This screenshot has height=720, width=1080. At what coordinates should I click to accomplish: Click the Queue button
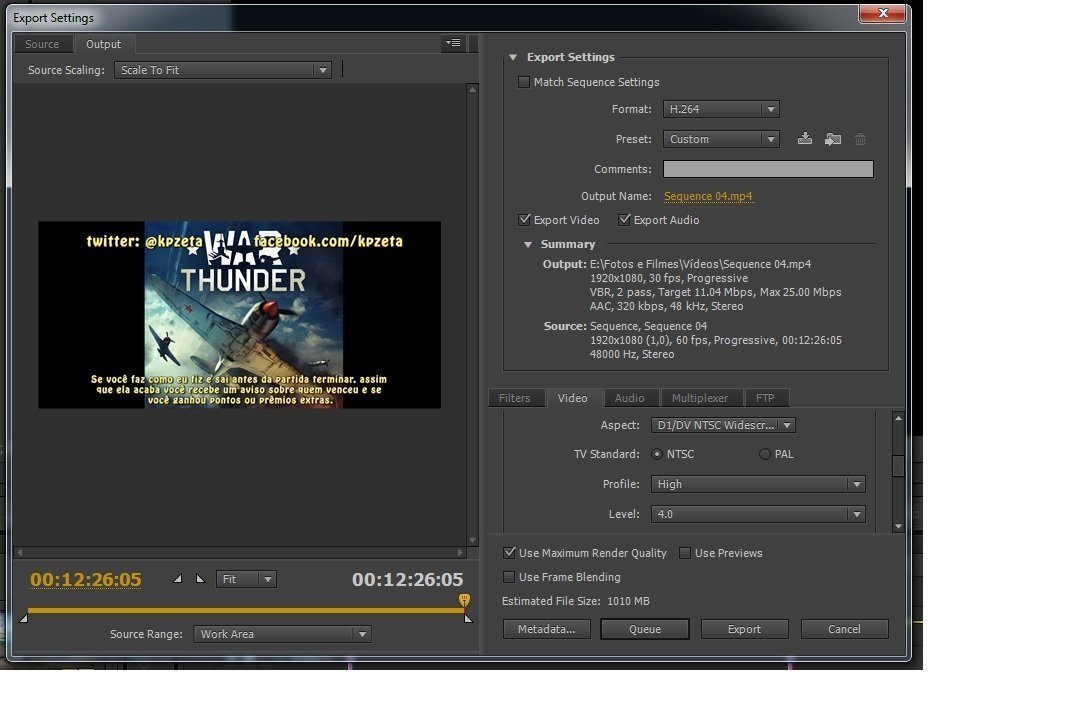645,629
